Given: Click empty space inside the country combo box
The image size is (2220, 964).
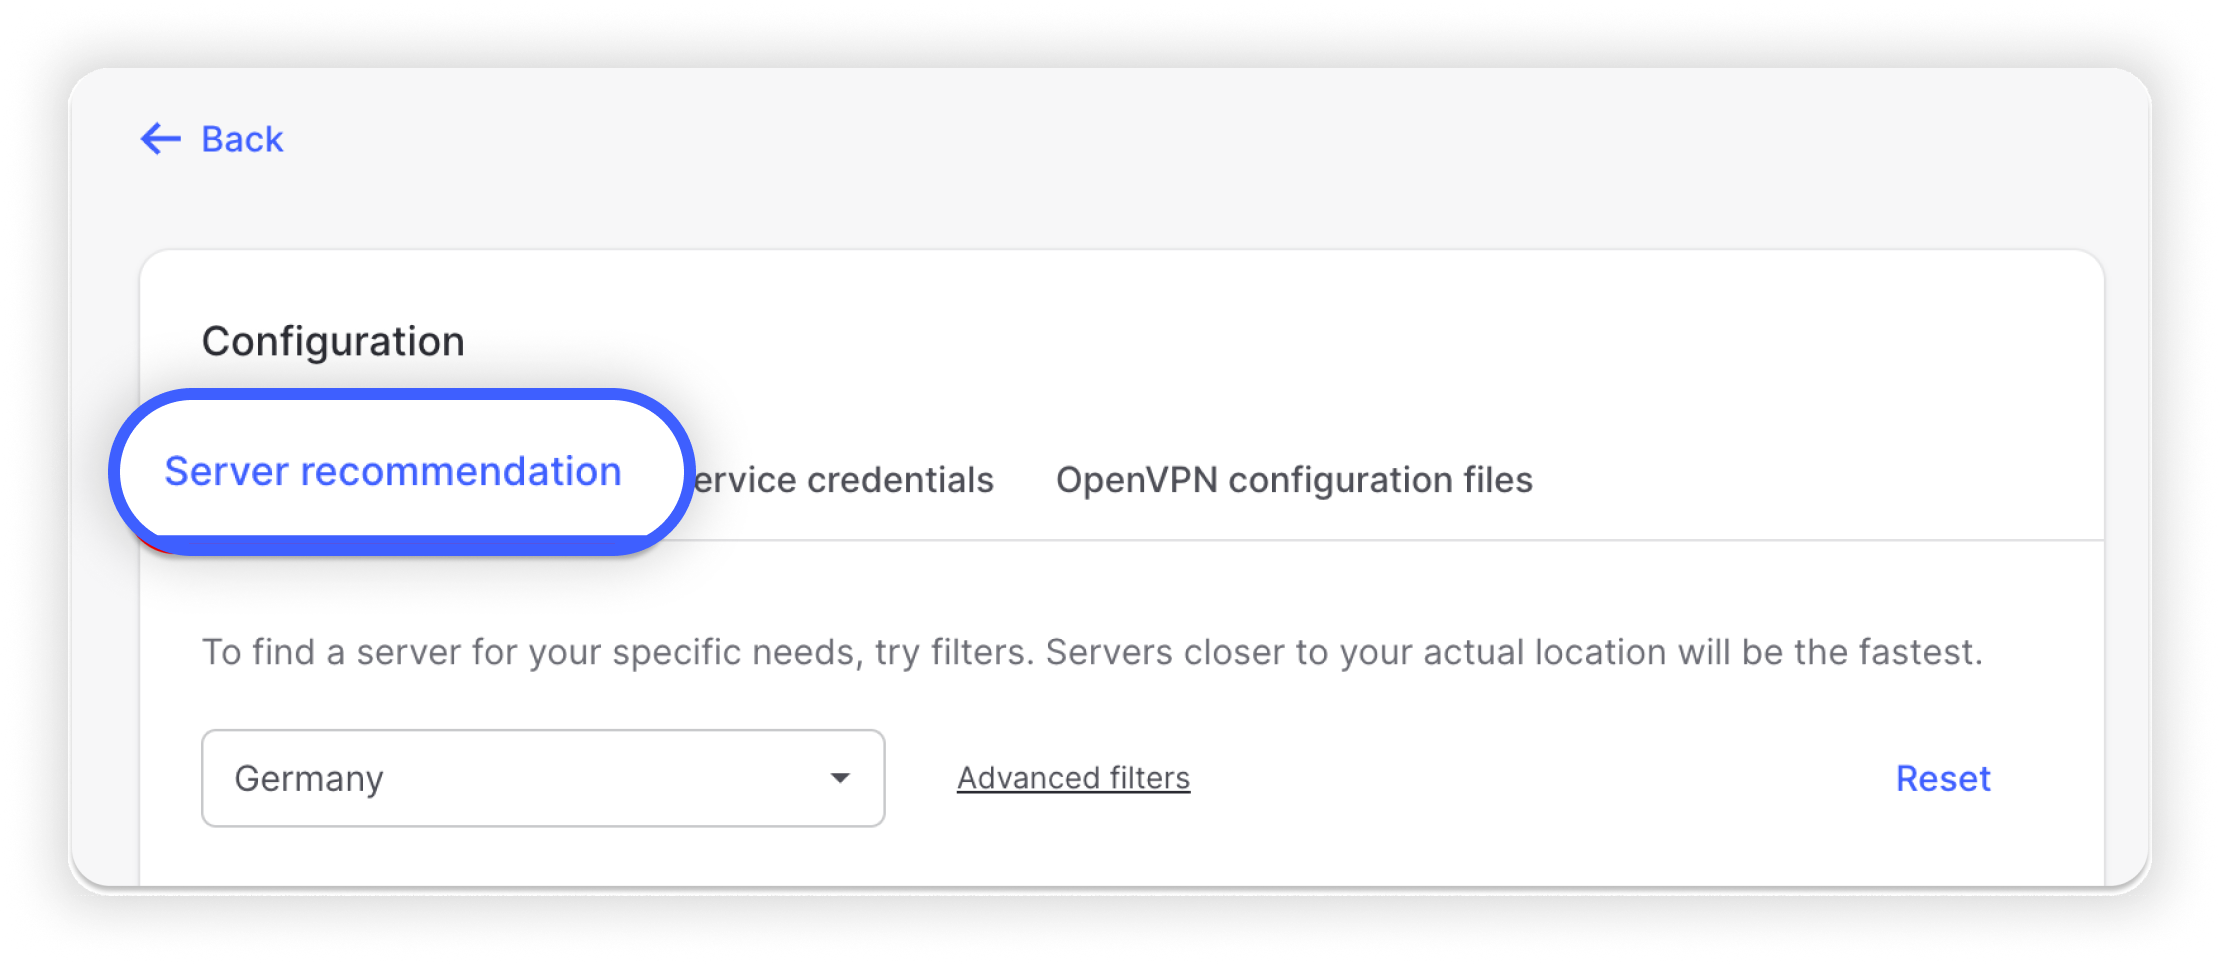Looking at the screenshot, I should pyautogui.click(x=600, y=778).
